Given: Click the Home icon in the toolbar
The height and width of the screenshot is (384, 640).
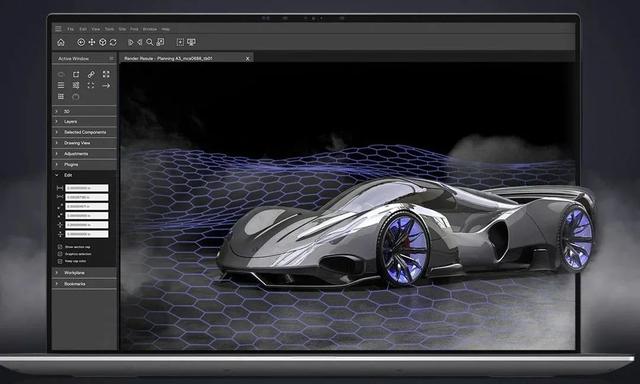Looking at the screenshot, I should pos(61,42).
